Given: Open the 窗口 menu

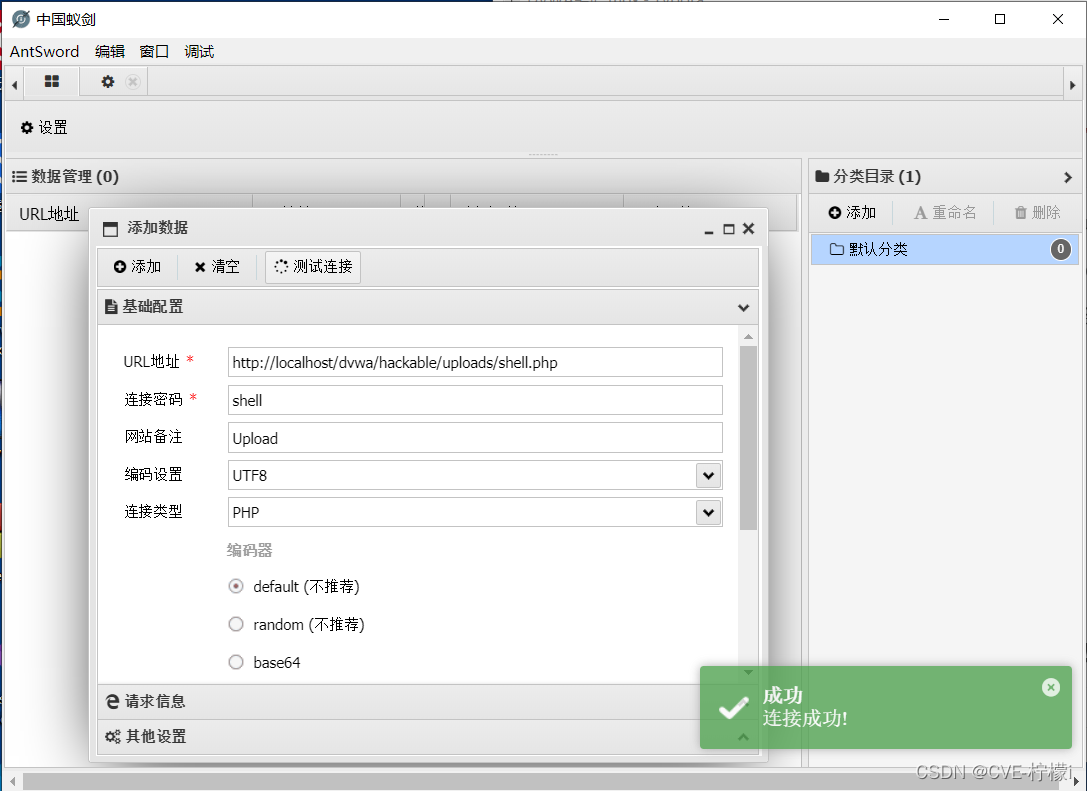Looking at the screenshot, I should tap(154, 51).
